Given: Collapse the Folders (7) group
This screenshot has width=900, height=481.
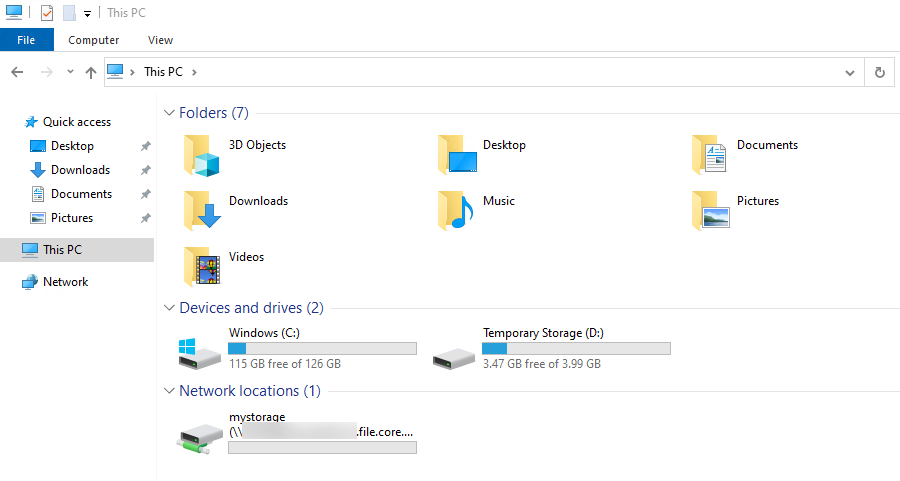Looking at the screenshot, I should click(169, 113).
